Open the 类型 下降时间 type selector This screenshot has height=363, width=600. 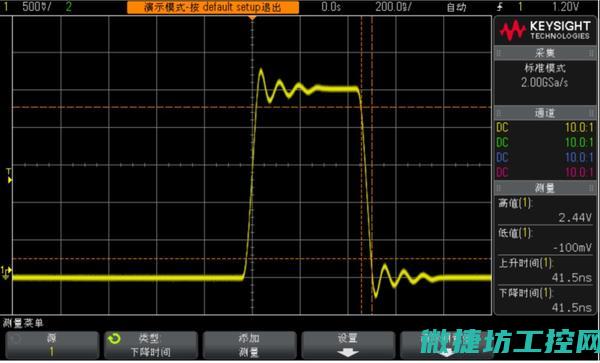(x=151, y=345)
